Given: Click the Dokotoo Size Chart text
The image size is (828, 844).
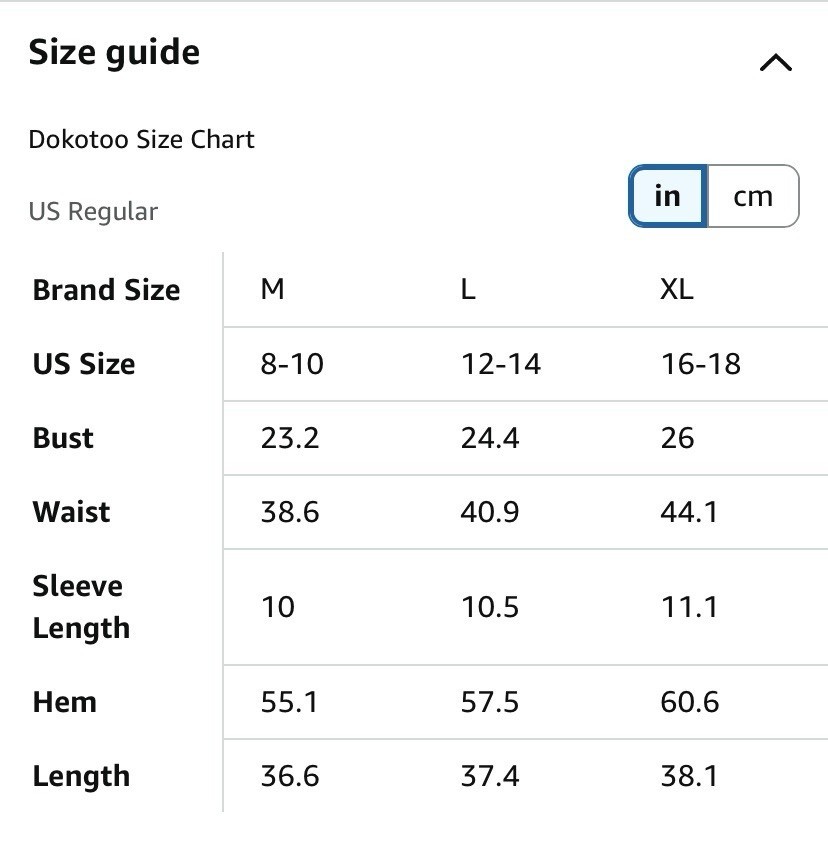Looking at the screenshot, I should point(142,139).
